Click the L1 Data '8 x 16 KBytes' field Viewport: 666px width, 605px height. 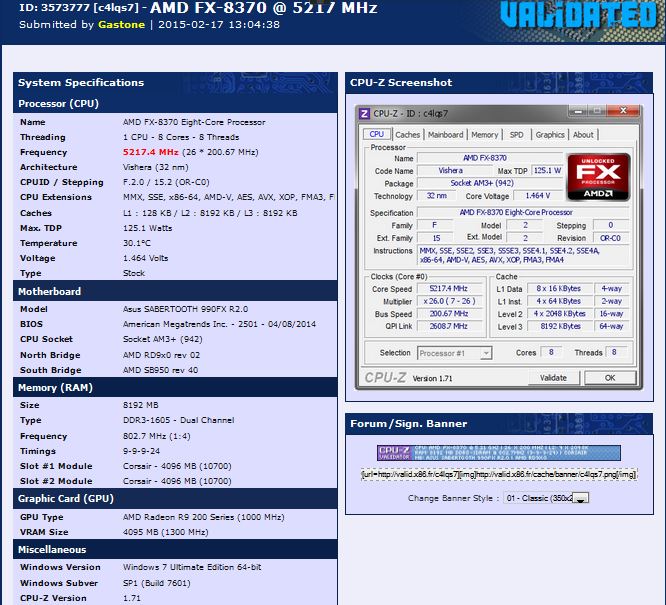pos(560,288)
